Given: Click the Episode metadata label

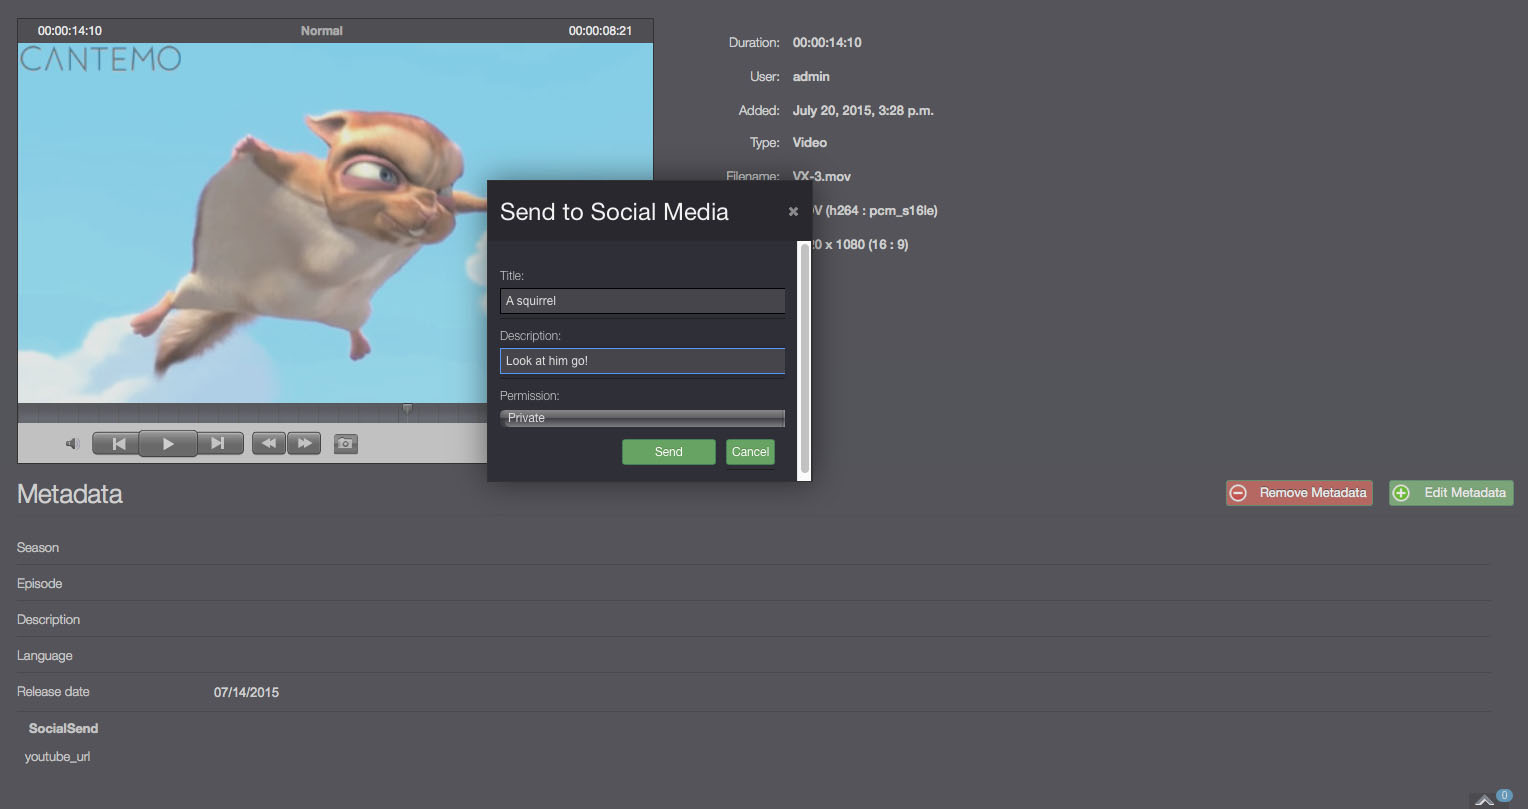Looking at the screenshot, I should tap(40, 584).
